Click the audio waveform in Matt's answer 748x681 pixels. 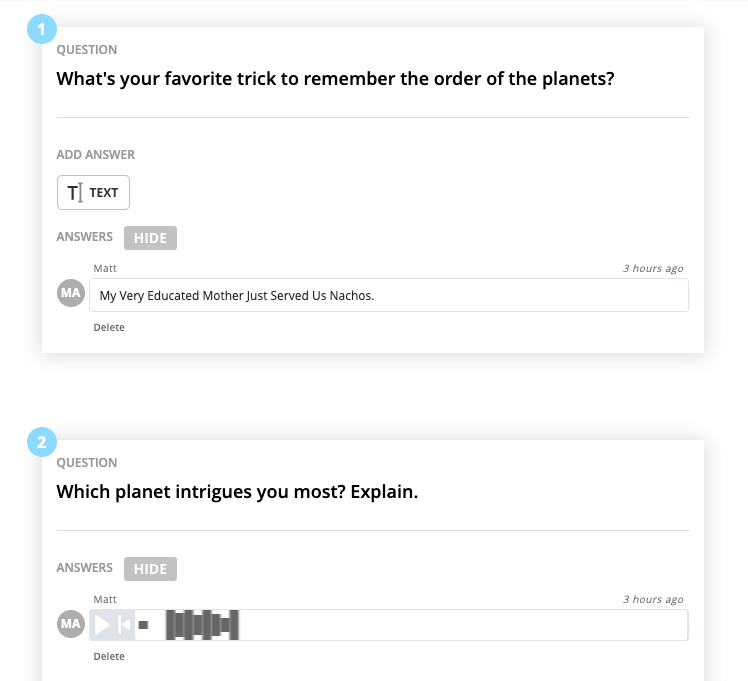click(202, 625)
